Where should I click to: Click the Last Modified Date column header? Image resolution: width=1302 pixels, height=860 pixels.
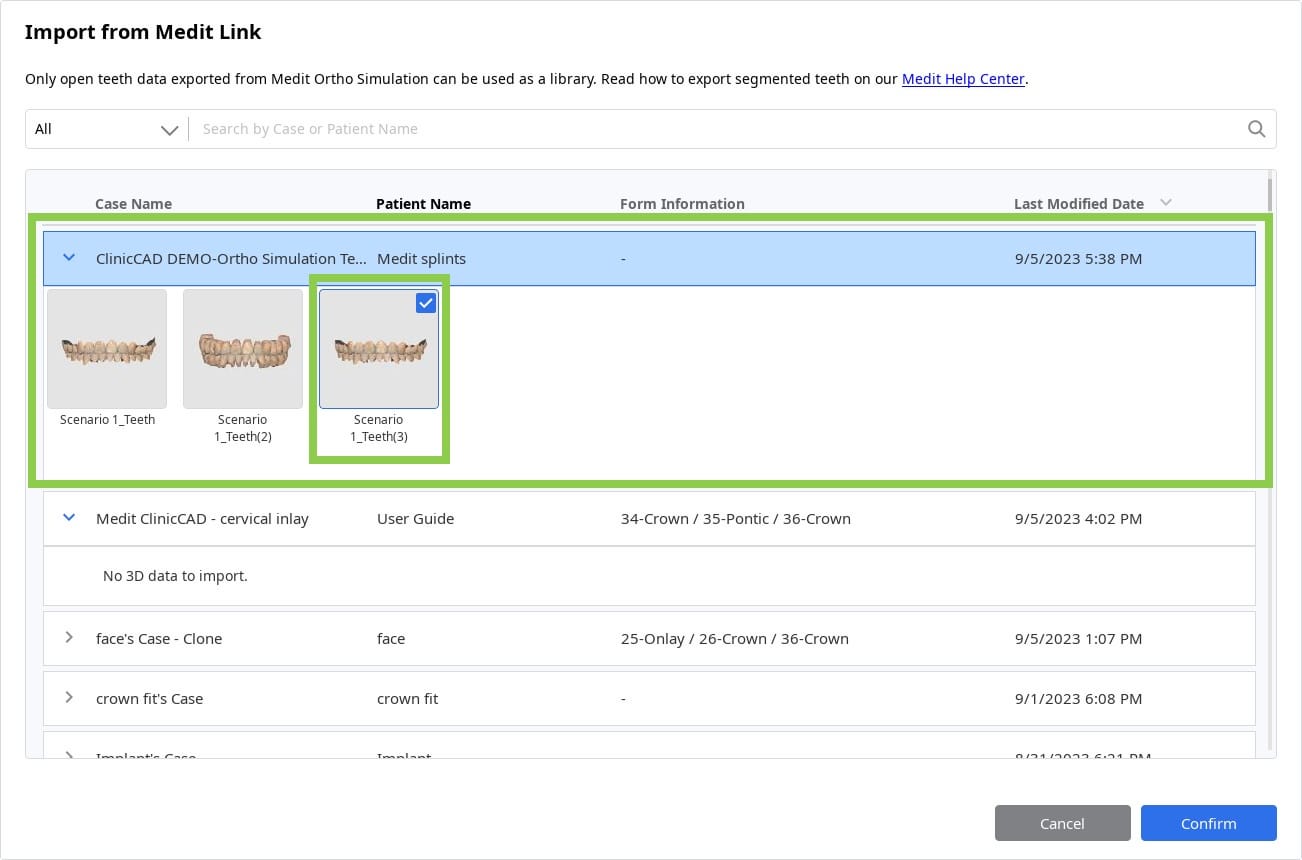pyautogui.click(x=1078, y=204)
